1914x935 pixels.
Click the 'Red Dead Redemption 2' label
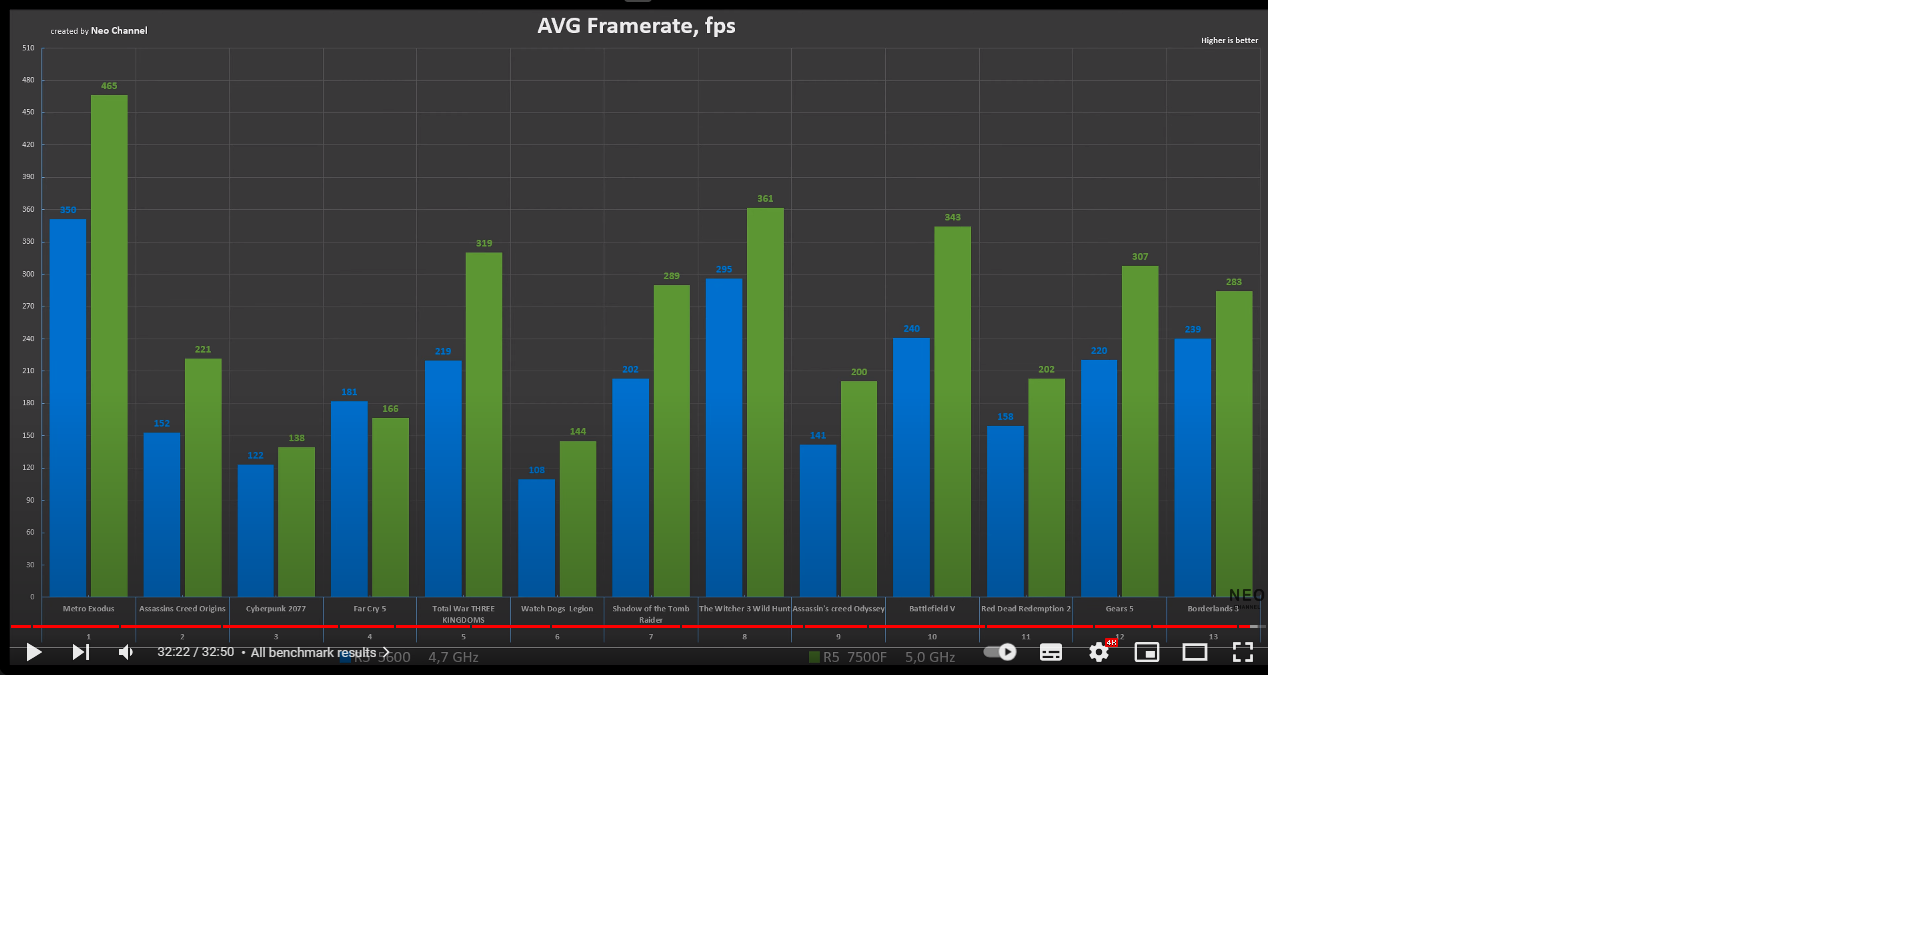[x=1026, y=608]
